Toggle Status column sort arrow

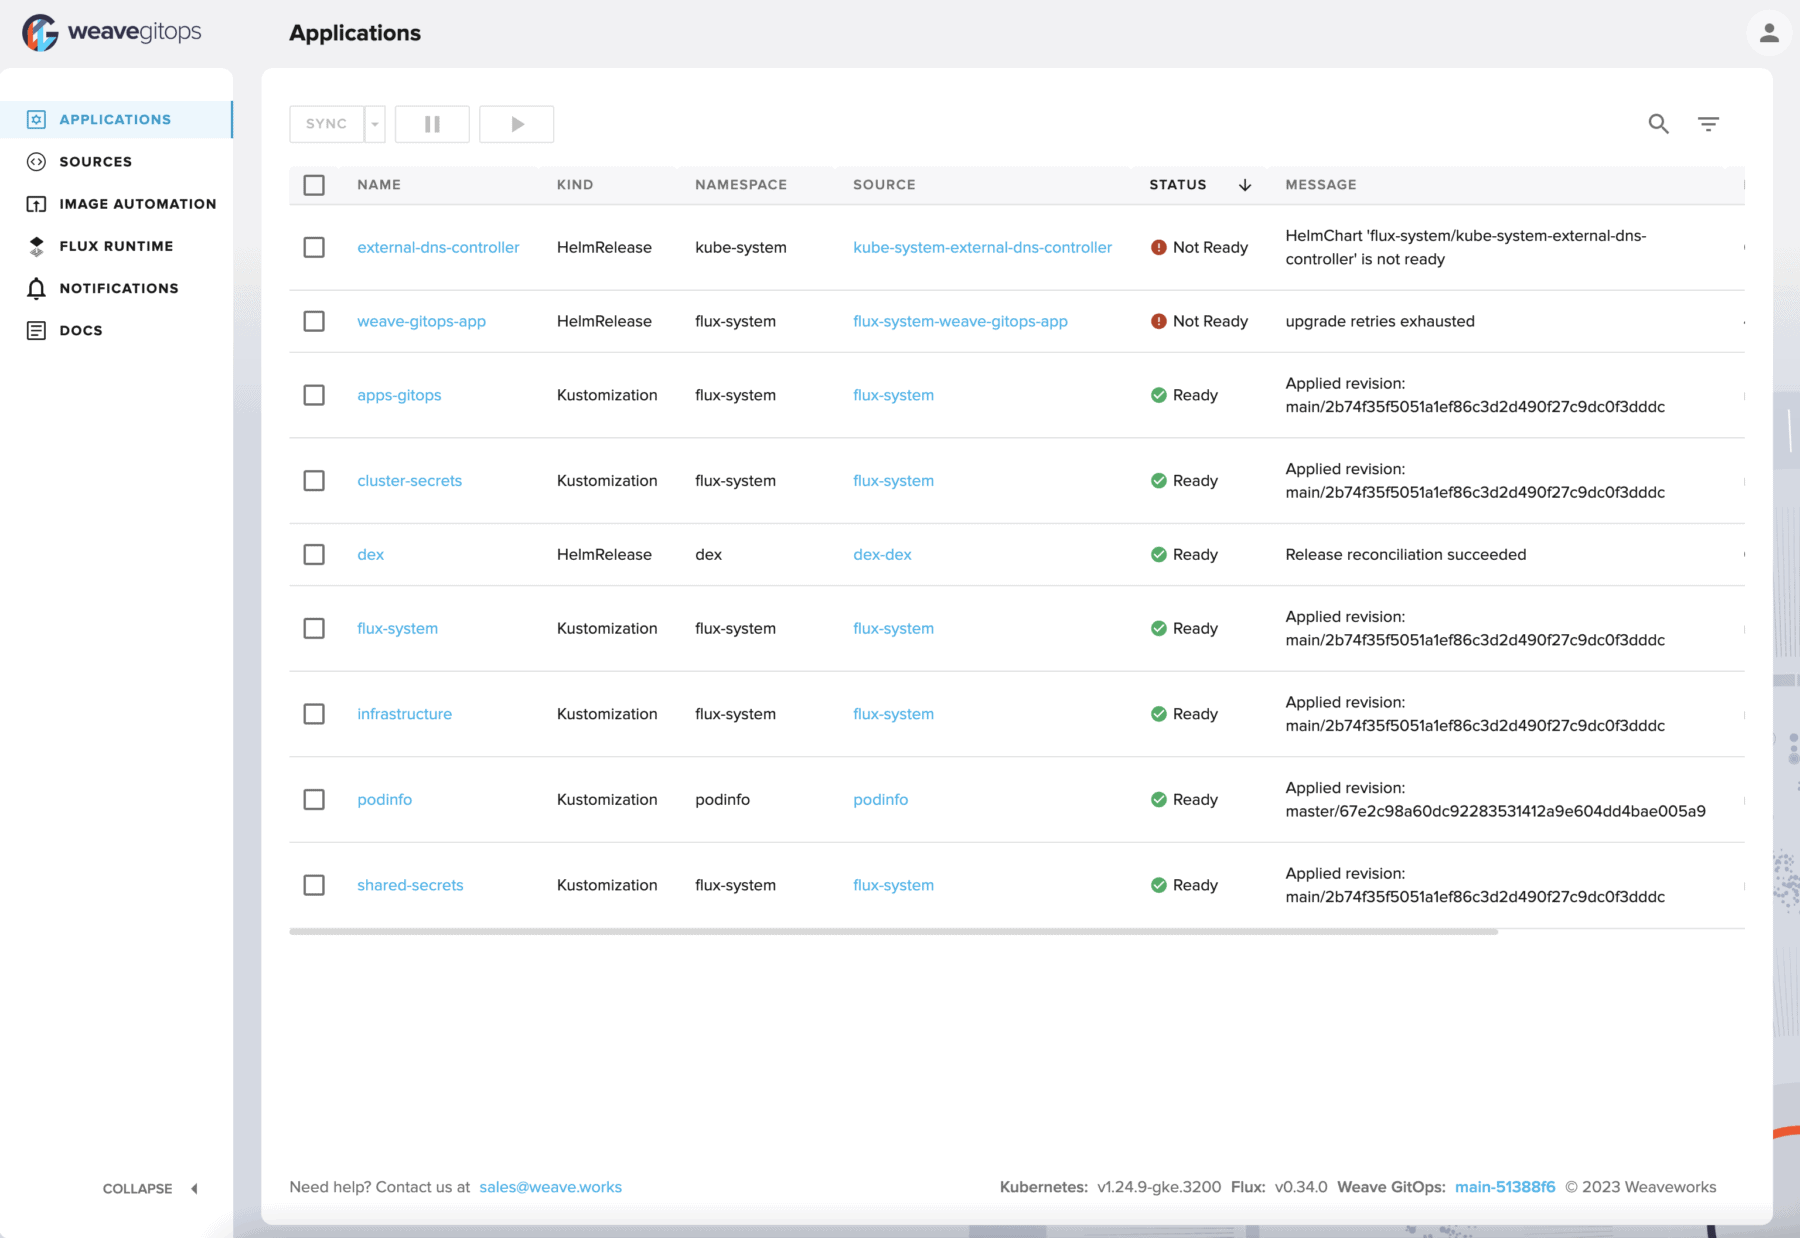(1245, 185)
